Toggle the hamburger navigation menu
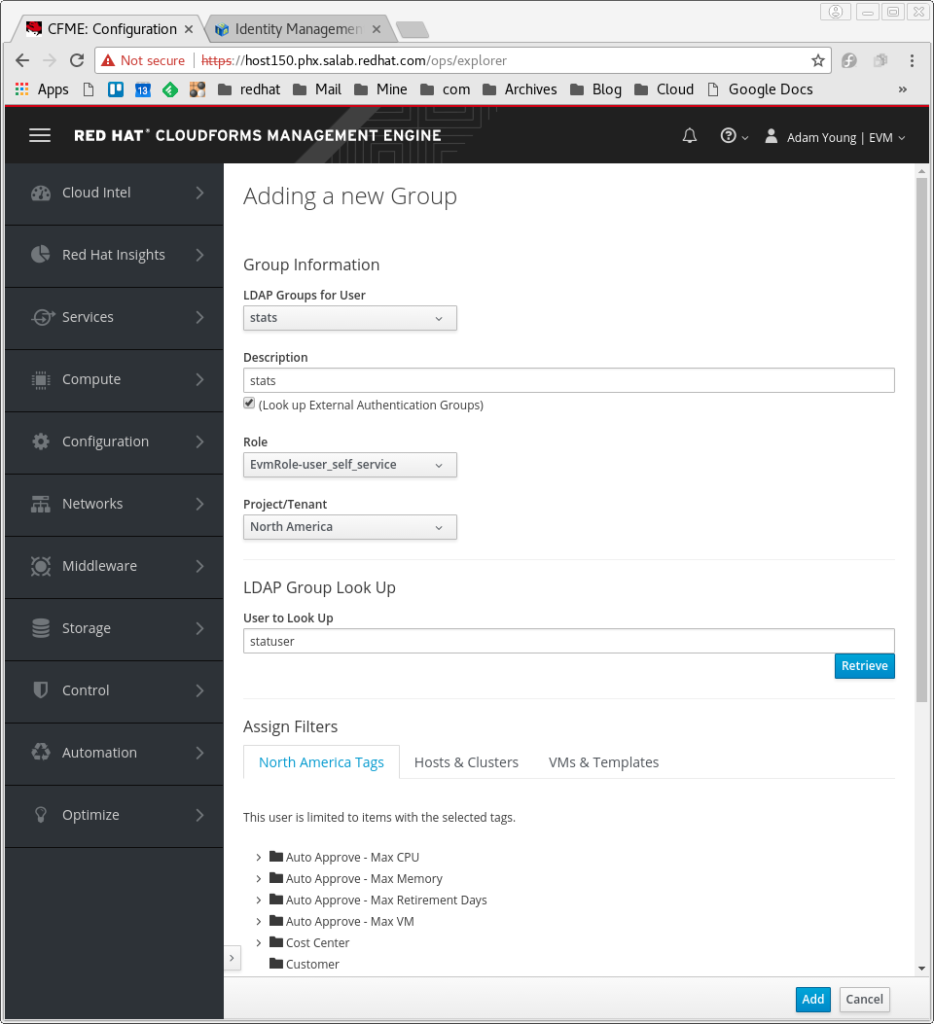 (x=40, y=135)
